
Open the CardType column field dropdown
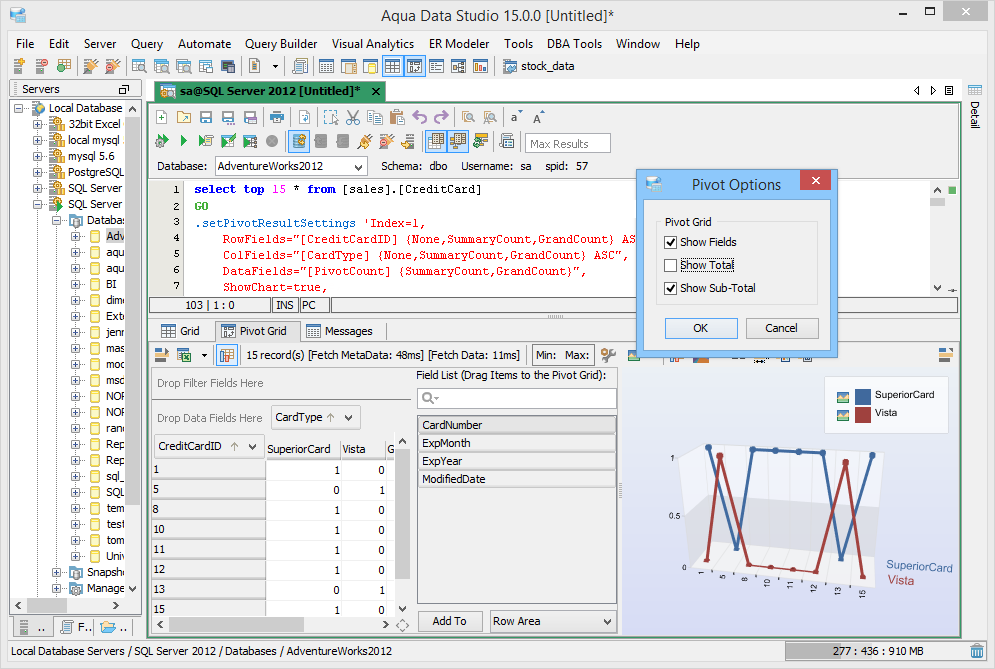(x=348, y=418)
